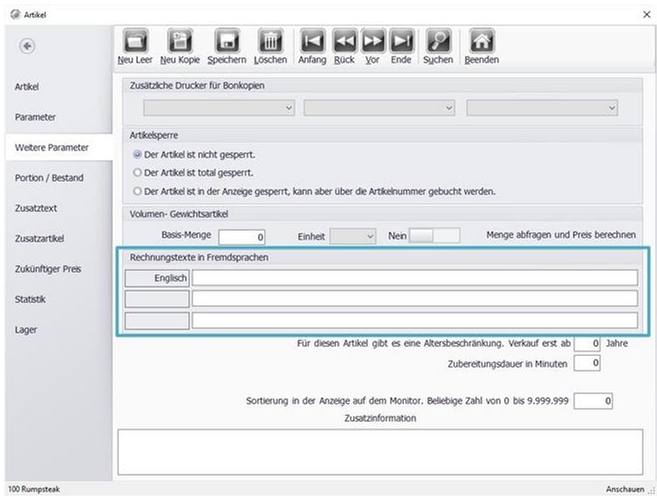
Task: Jump to last record with Ende
Action: tap(401, 41)
